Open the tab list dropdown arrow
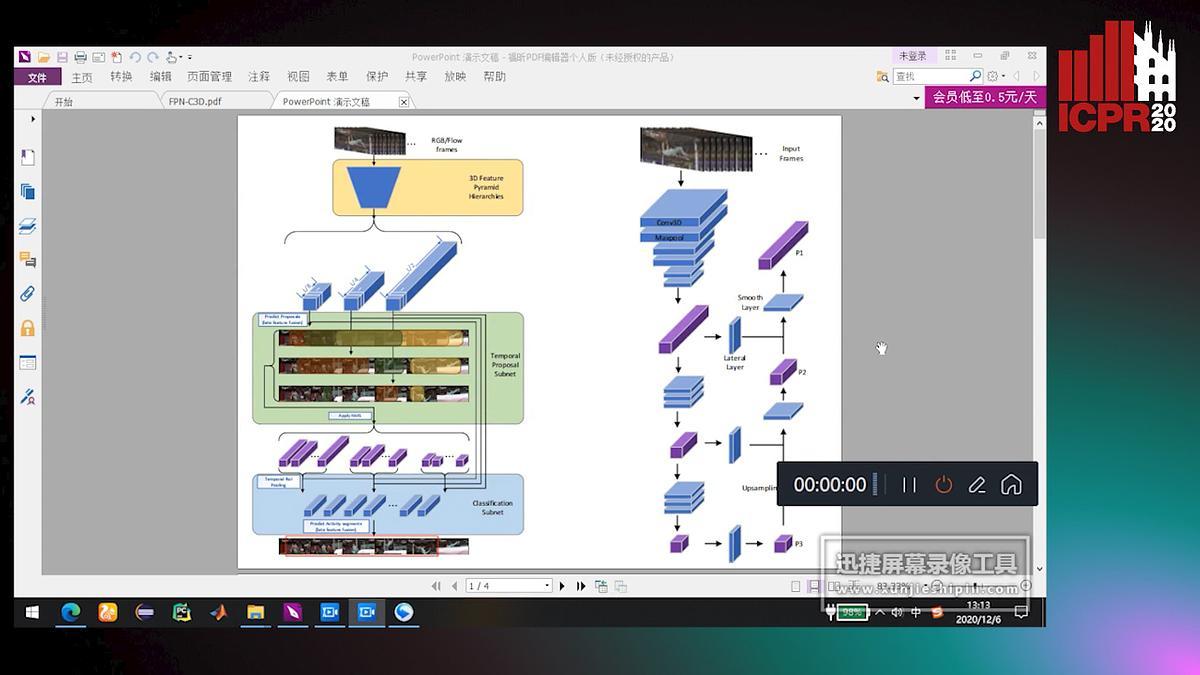The image size is (1200, 675). coord(916,99)
